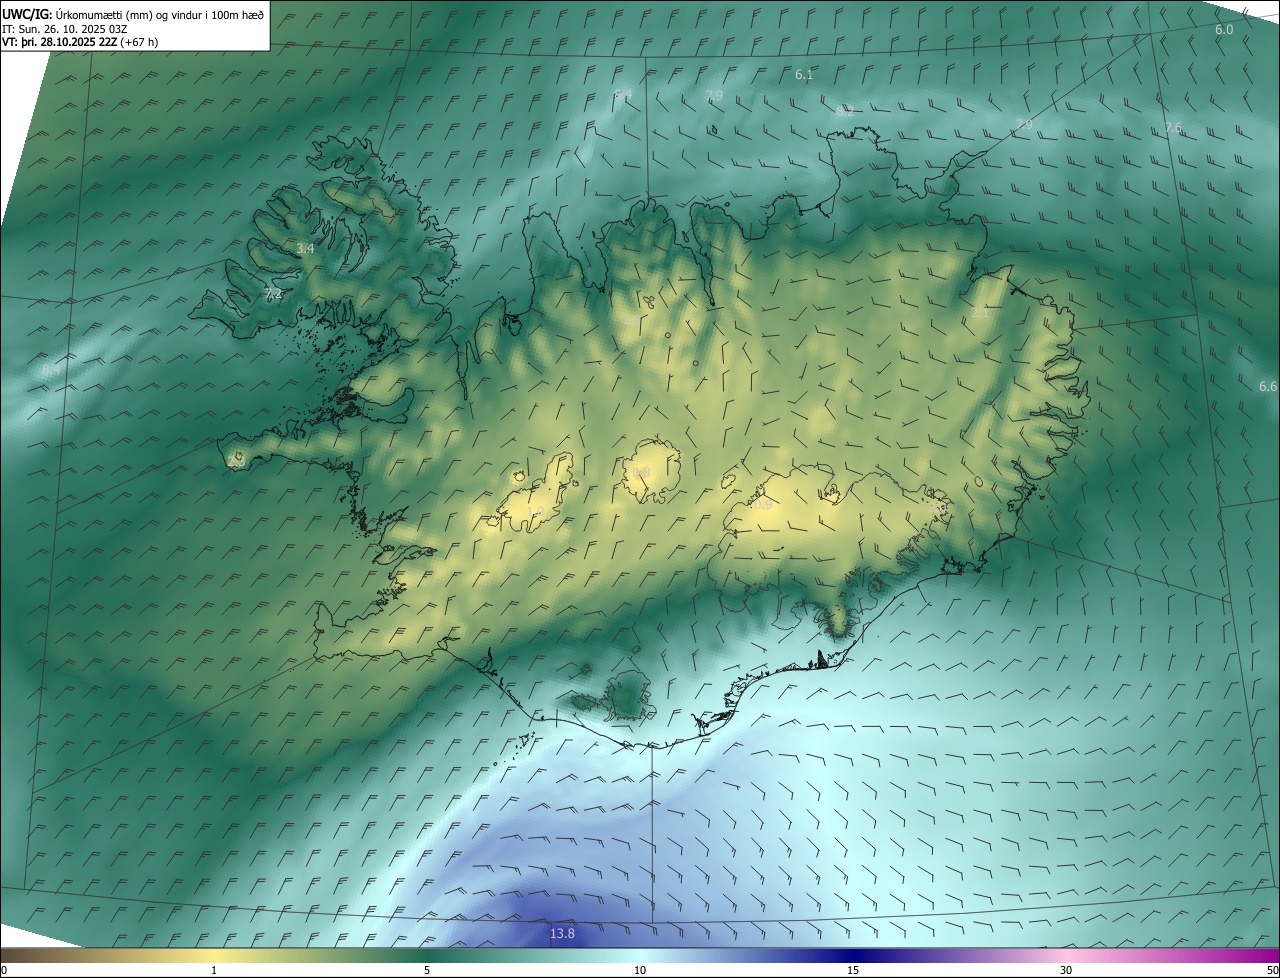The height and width of the screenshot is (978, 1280).
Task: Click the 15 tick on the colorbar
Action: (x=853, y=970)
